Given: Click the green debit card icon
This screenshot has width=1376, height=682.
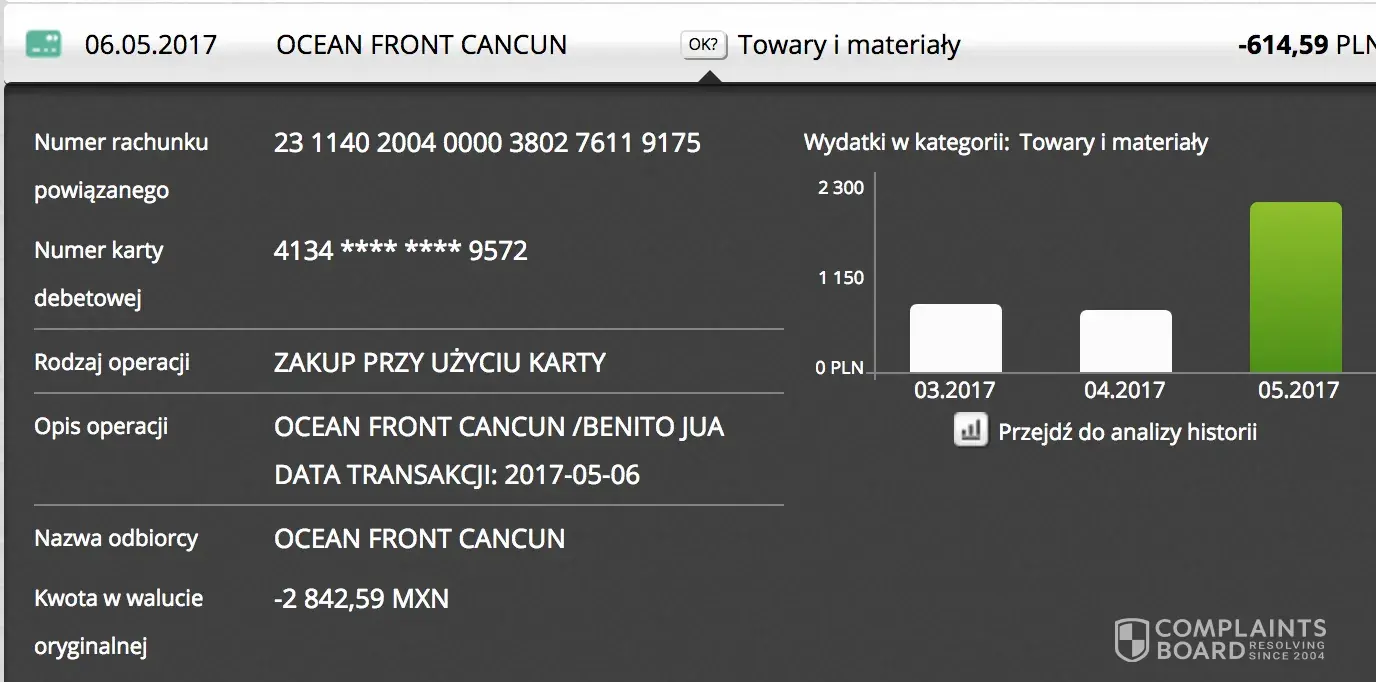Looking at the screenshot, I should pyautogui.click(x=43, y=44).
